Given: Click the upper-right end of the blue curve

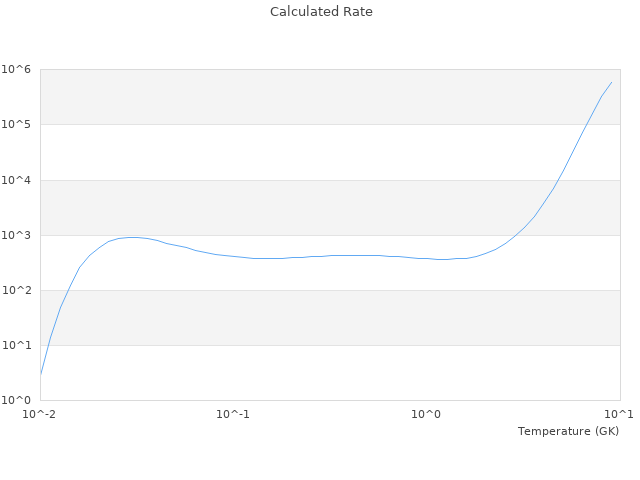Looking at the screenshot, I should 611,82.
